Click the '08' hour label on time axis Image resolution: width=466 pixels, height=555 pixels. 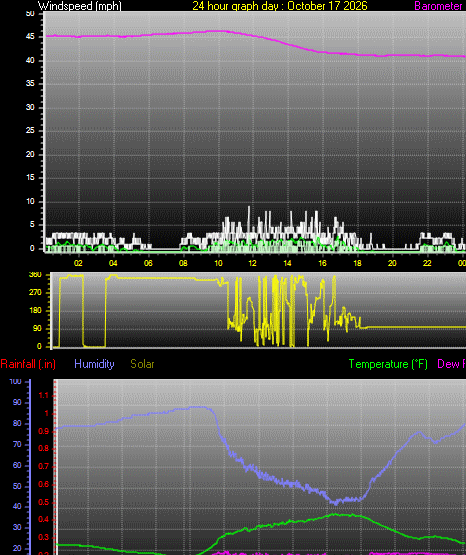point(183,263)
